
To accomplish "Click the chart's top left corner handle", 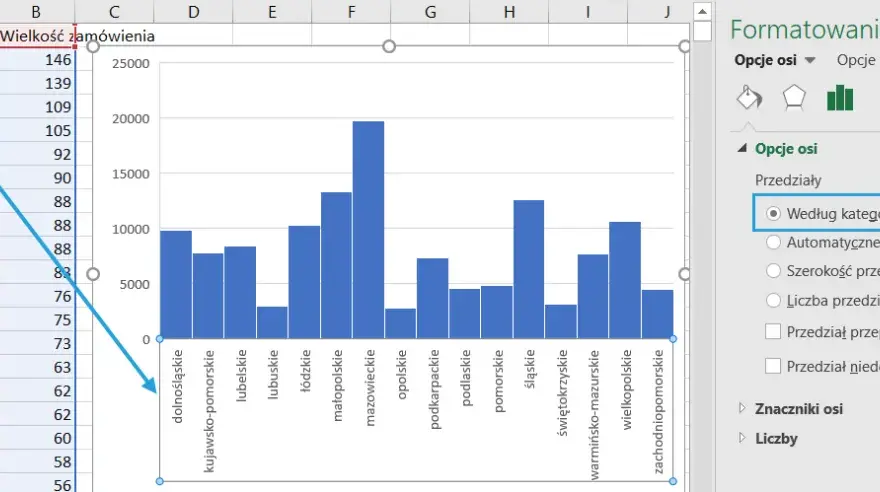I will (x=93, y=46).
